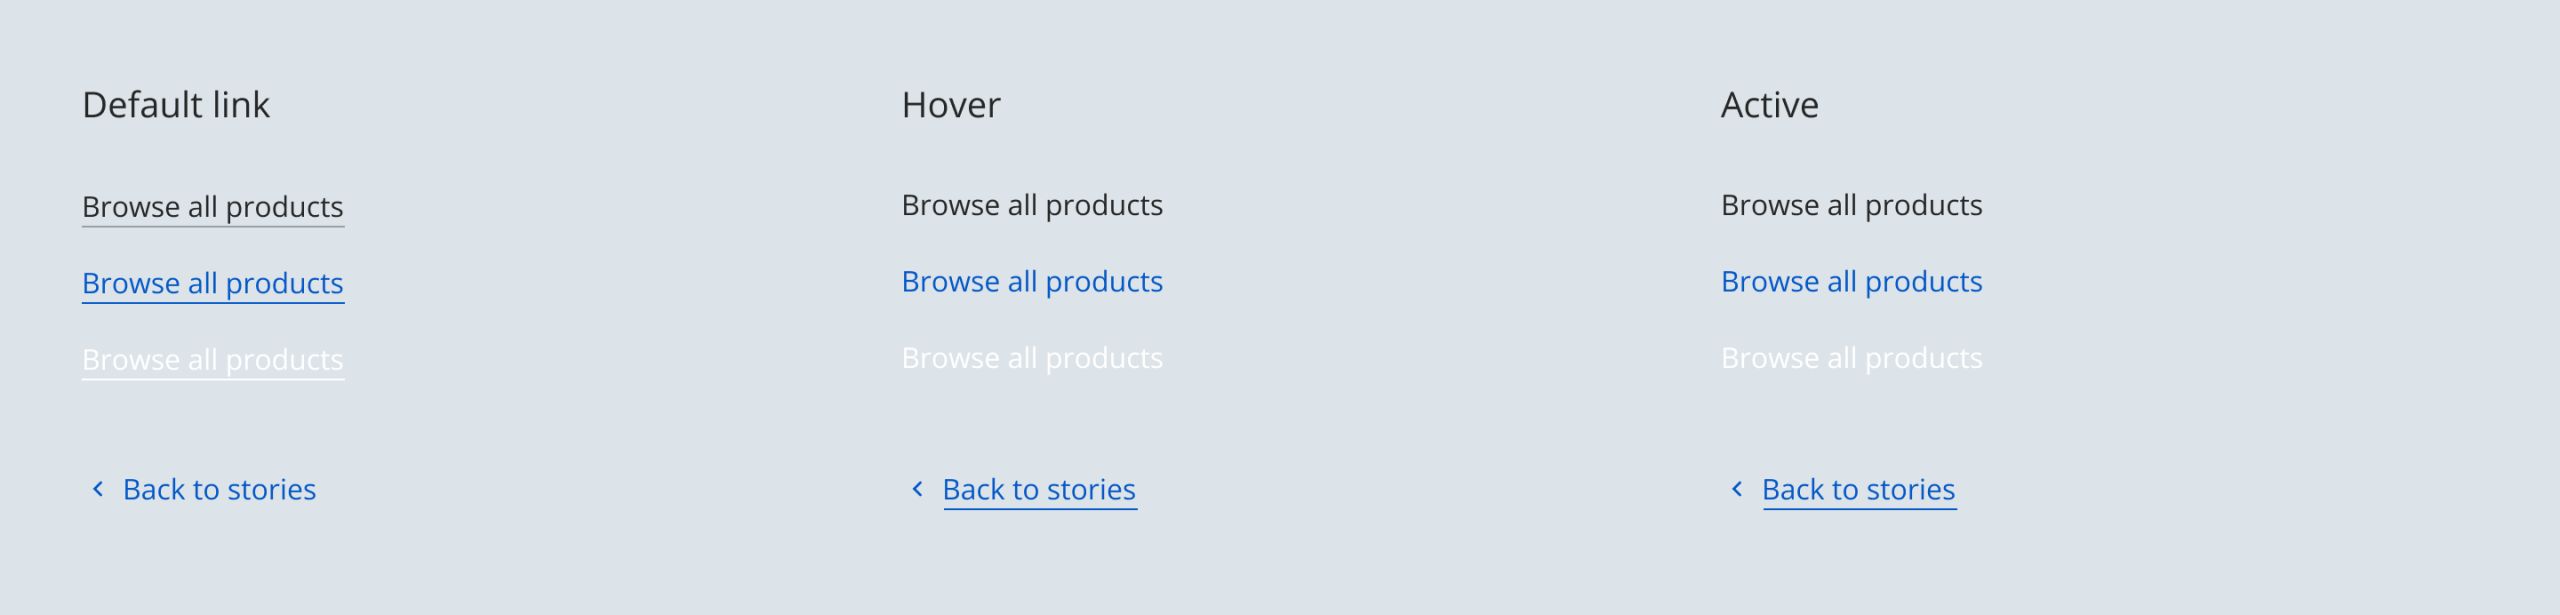Click white Browse all products under Hover
2560x615 pixels.
[1032, 358]
